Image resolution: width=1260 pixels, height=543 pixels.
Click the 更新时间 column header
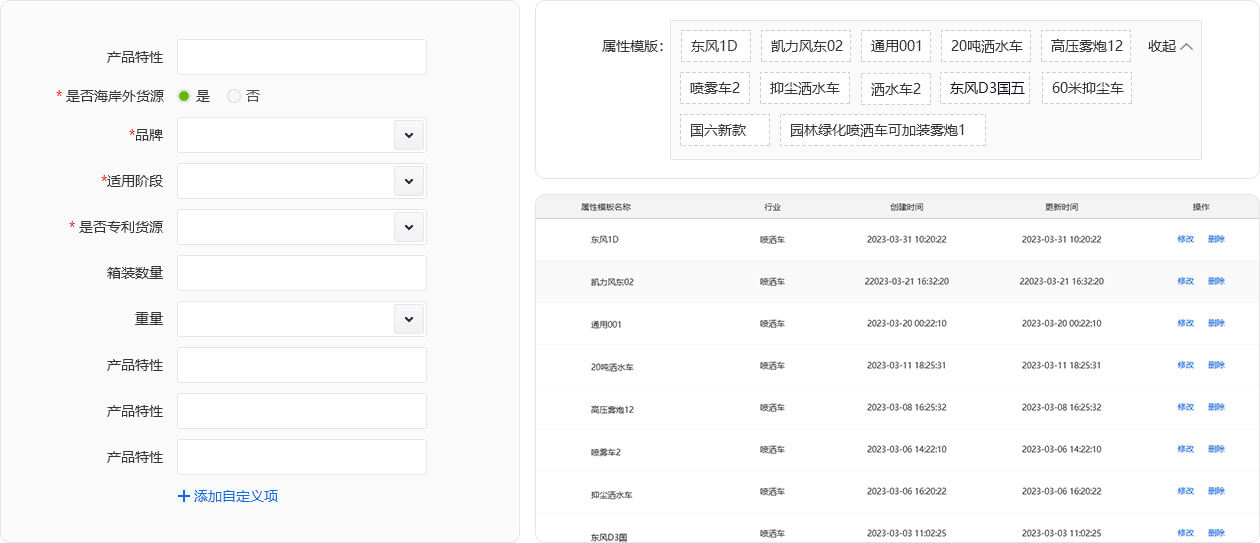click(1061, 207)
